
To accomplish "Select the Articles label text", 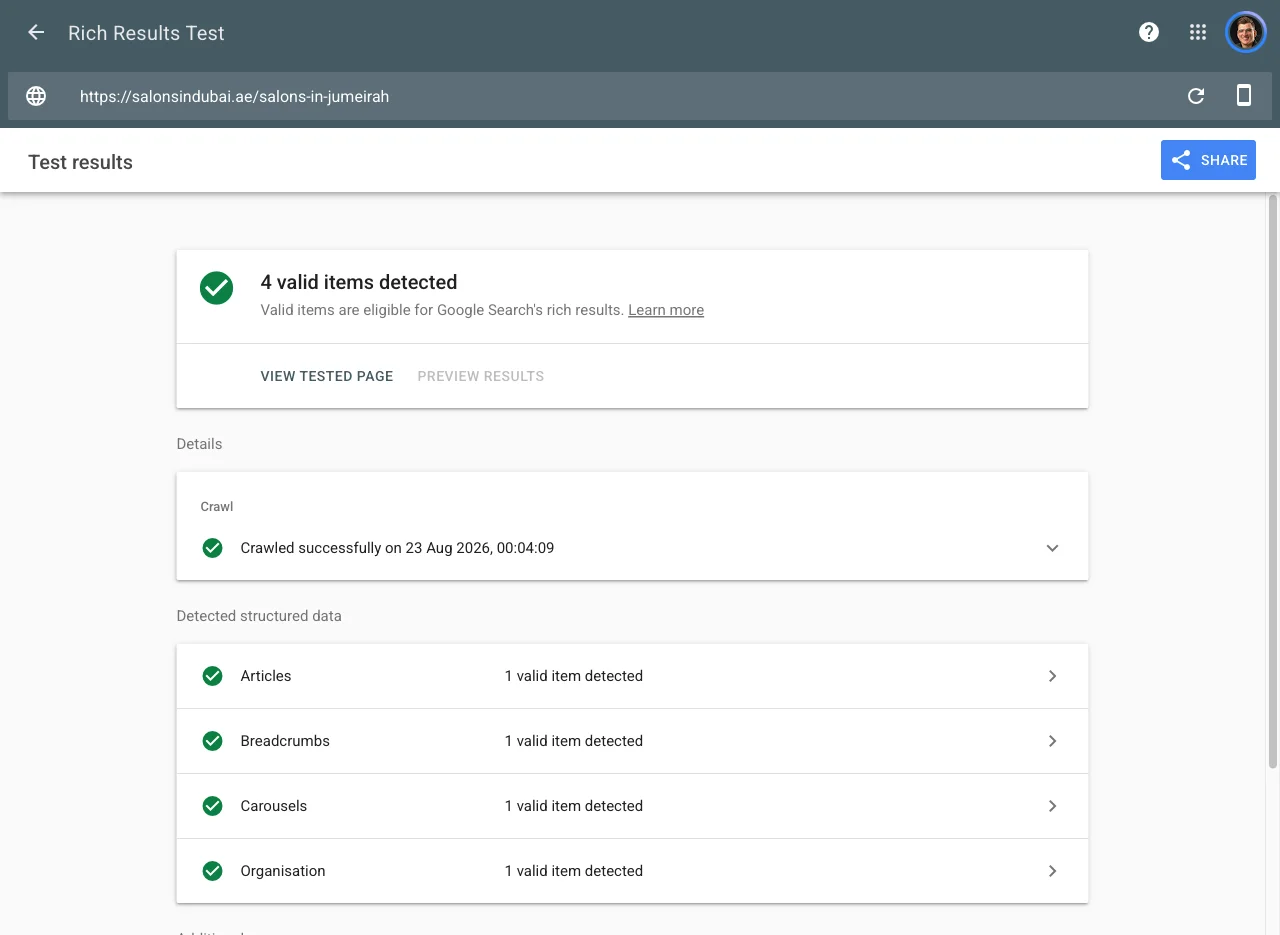I will click(x=266, y=676).
